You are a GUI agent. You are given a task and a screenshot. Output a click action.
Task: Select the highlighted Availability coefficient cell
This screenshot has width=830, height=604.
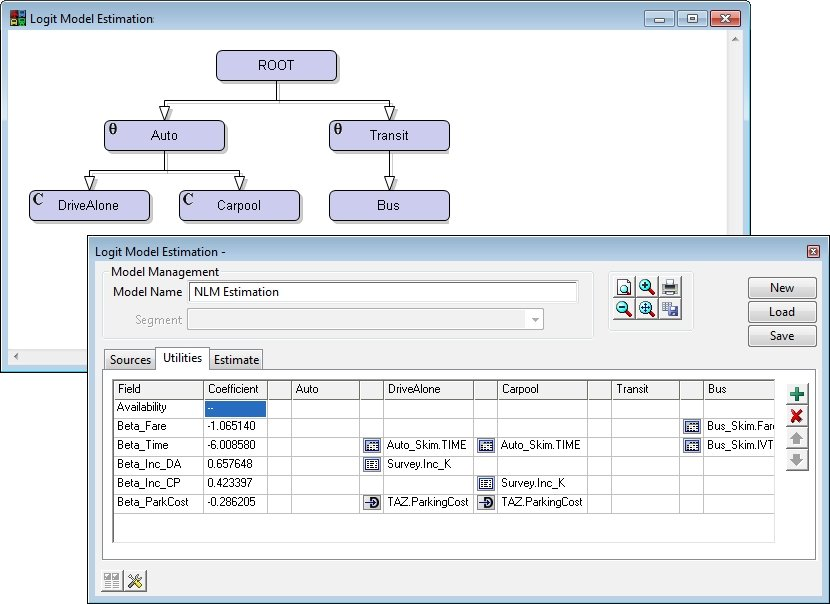pos(235,408)
